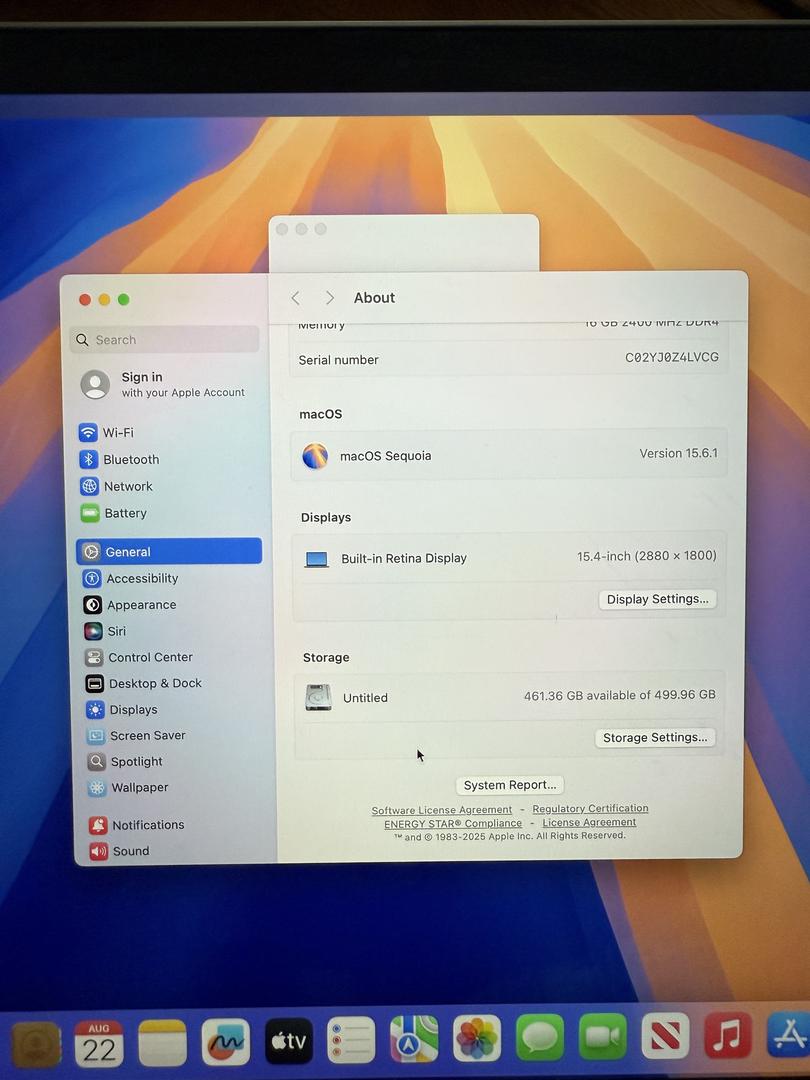Image resolution: width=810 pixels, height=1080 pixels.
Task: Click the System Report... button
Action: tap(510, 785)
